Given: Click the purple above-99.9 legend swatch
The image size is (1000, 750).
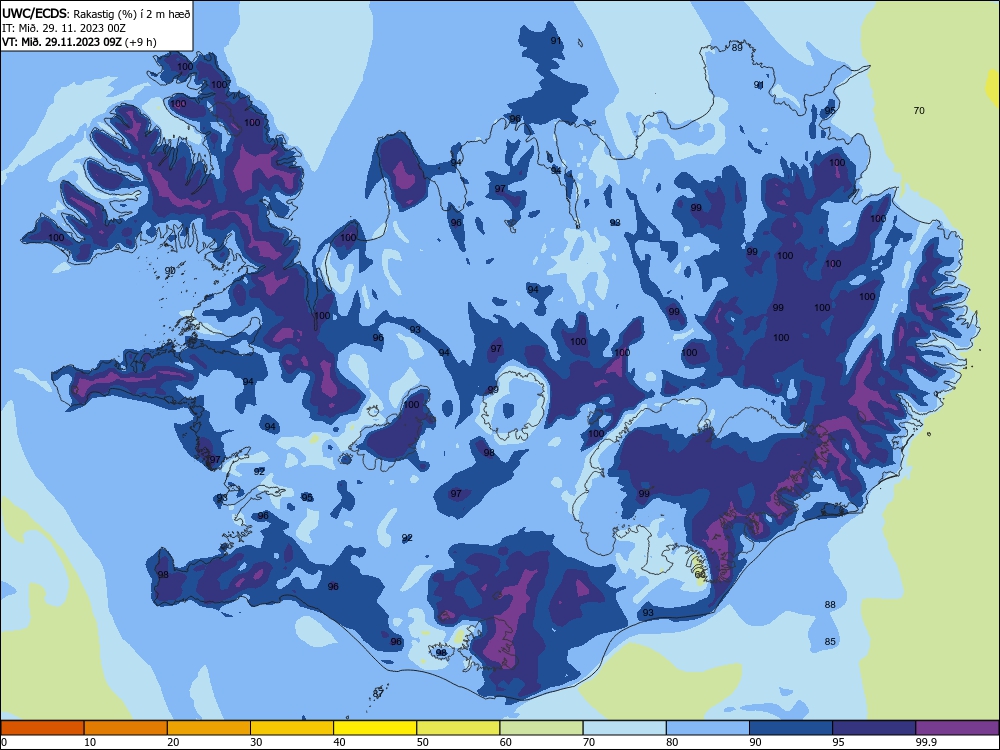Looking at the screenshot, I should [x=957, y=728].
